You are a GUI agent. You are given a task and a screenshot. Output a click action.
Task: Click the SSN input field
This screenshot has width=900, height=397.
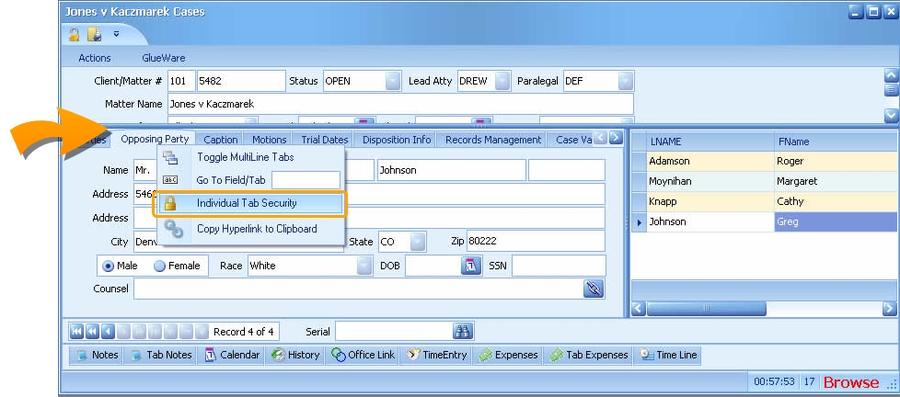pos(558,266)
